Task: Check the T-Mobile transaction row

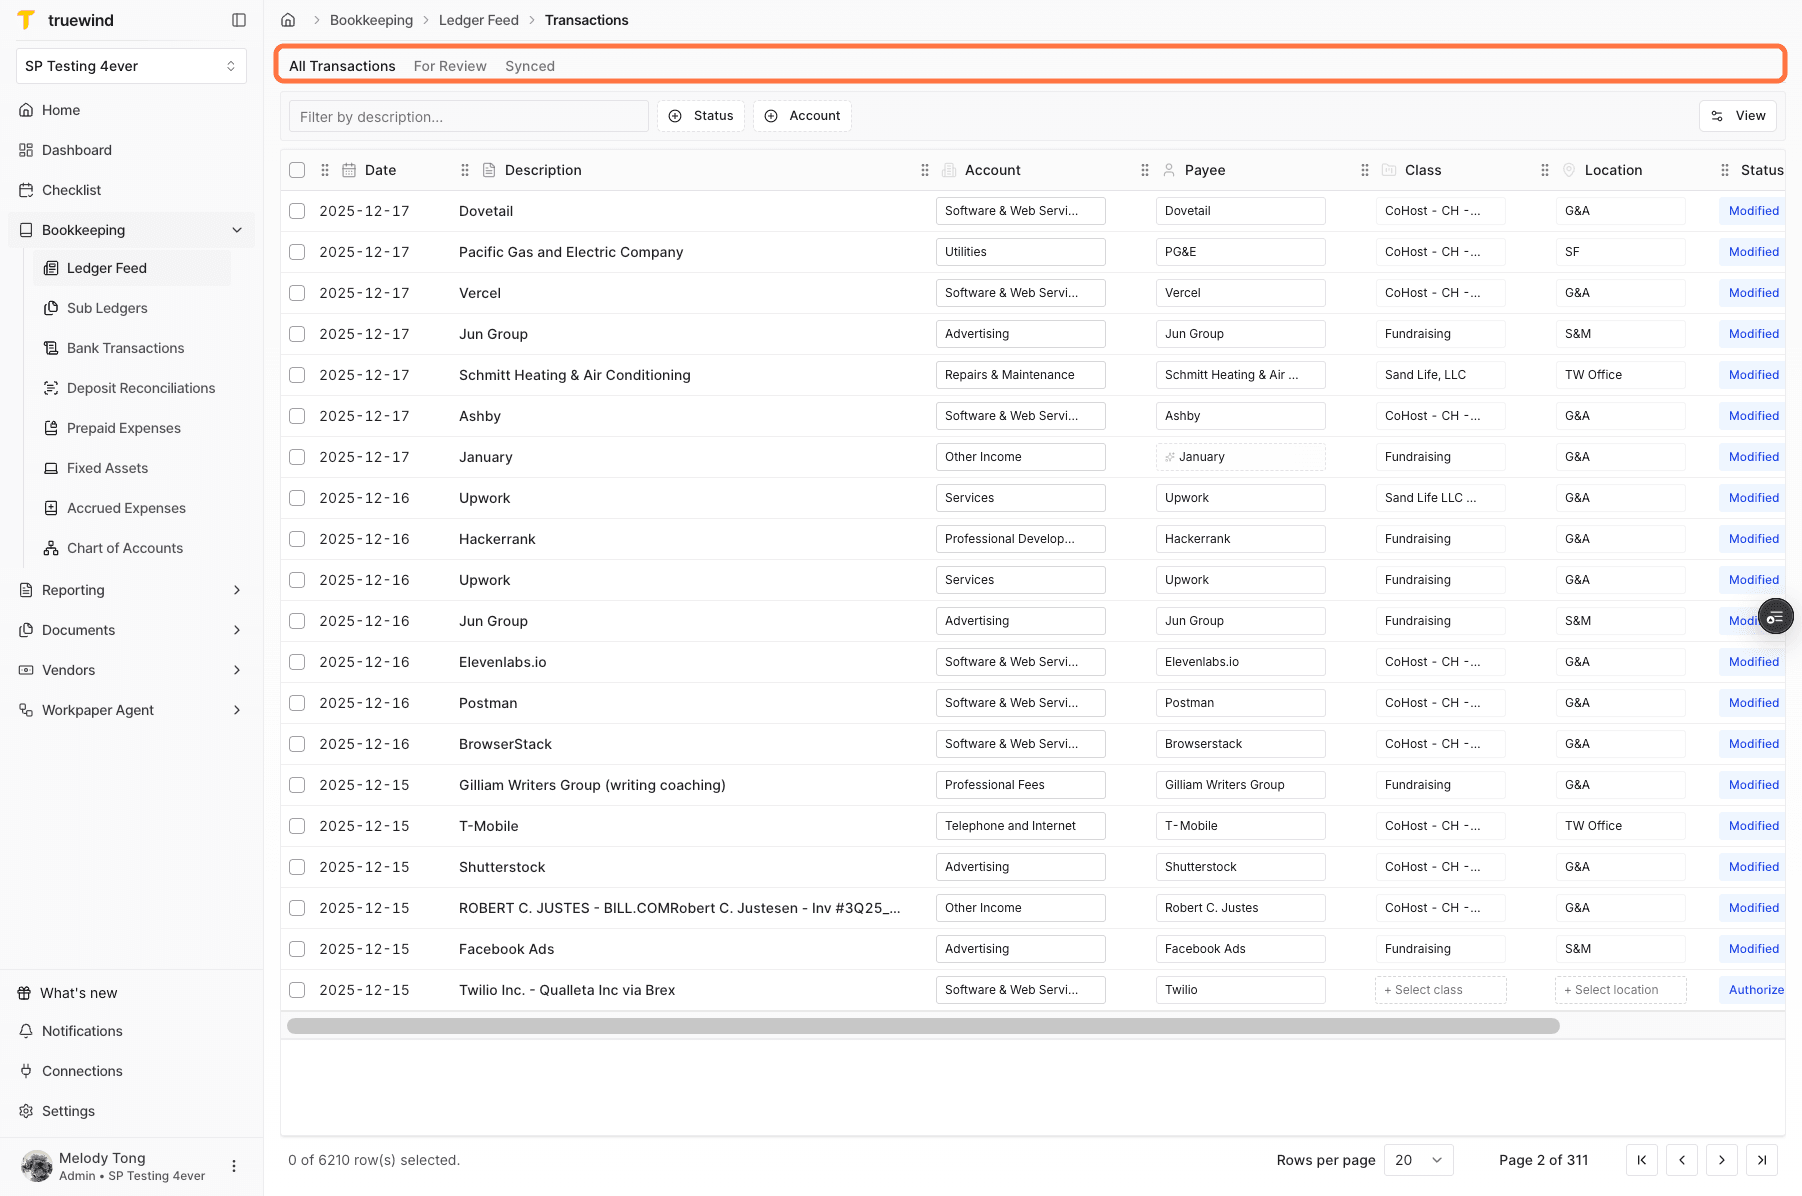Action: pos(297,826)
